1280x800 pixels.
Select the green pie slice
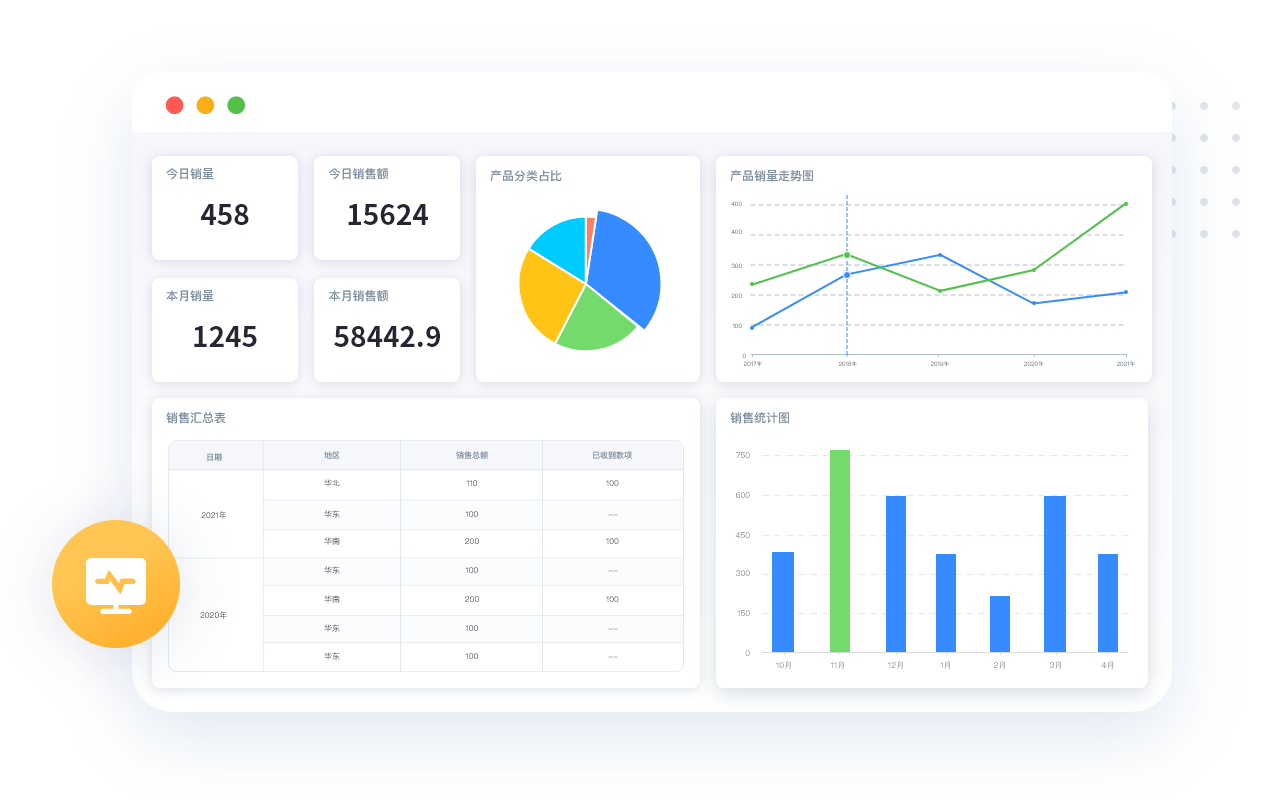click(595, 318)
